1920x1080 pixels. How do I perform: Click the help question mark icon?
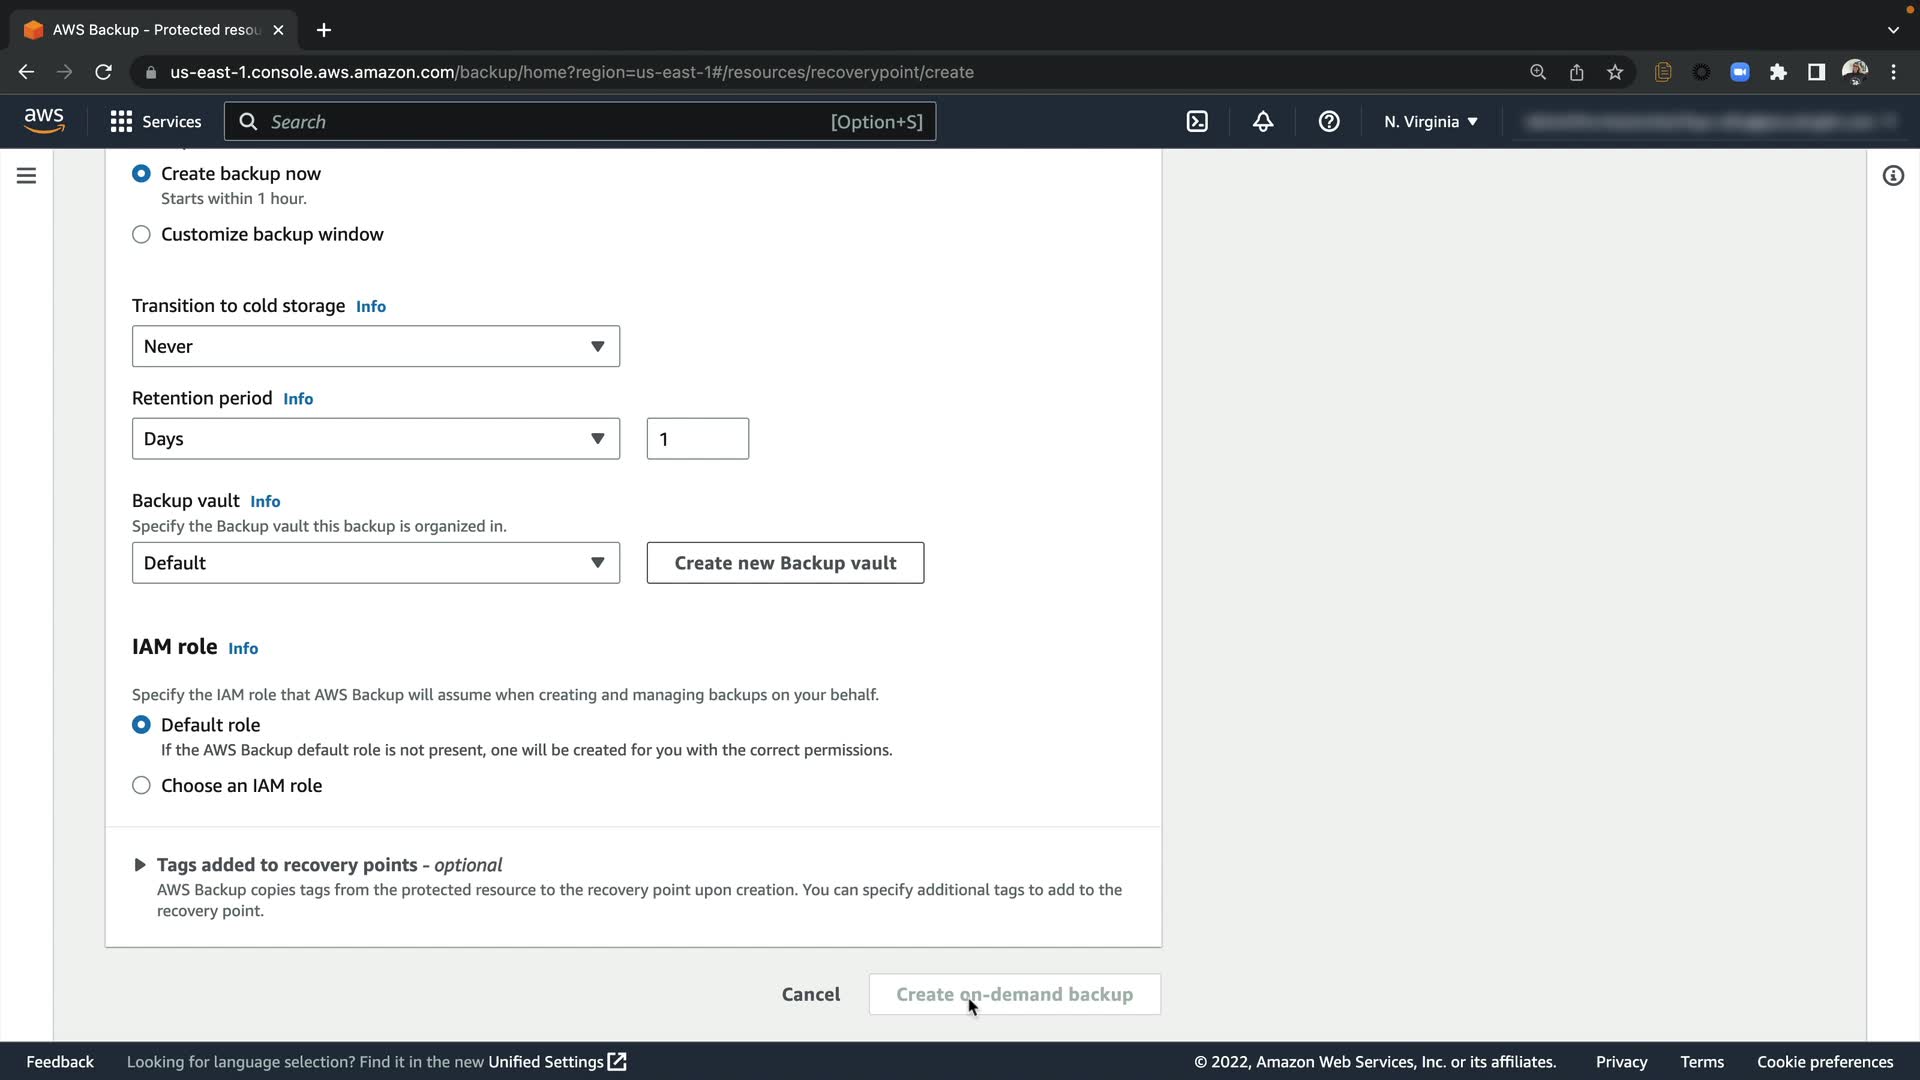pos(1329,122)
